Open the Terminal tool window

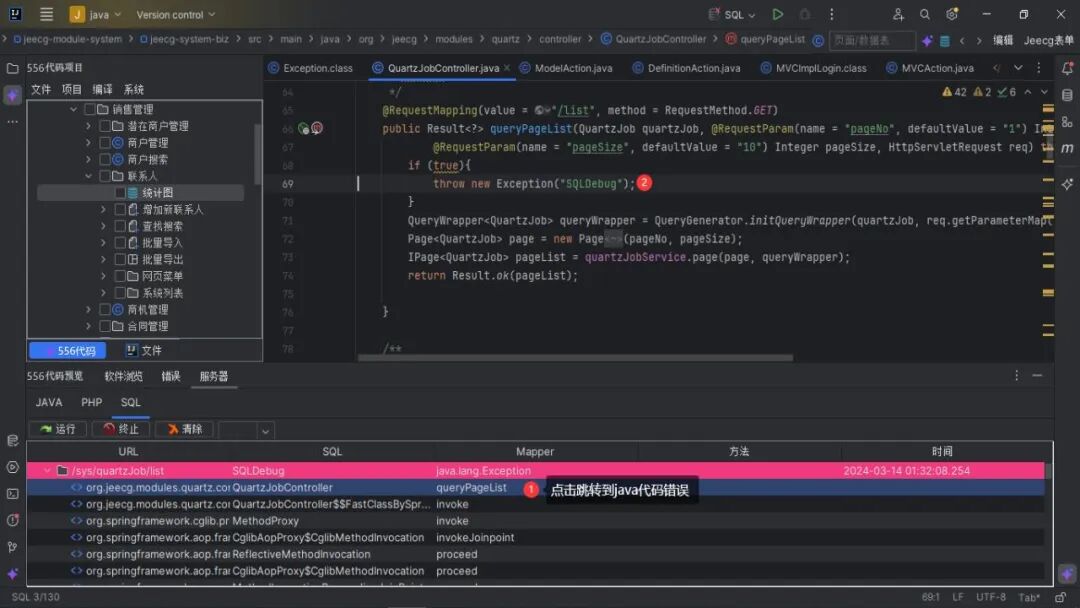pyautogui.click(x=12, y=494)
